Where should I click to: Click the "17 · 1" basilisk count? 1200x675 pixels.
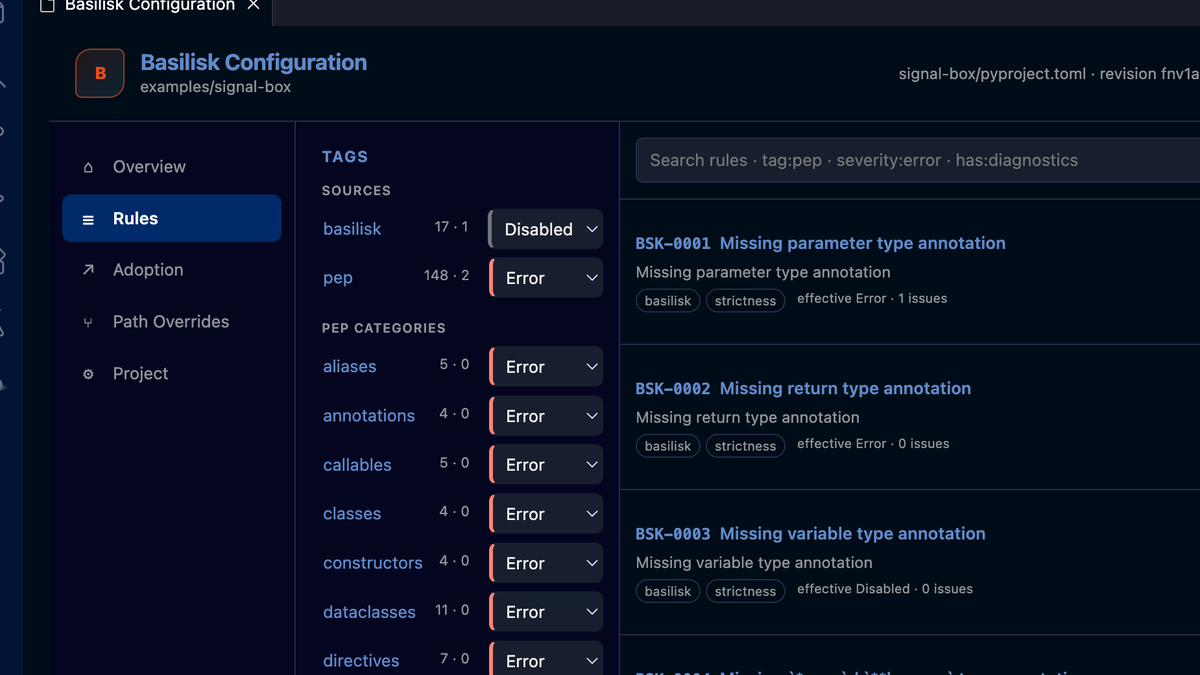451,226
